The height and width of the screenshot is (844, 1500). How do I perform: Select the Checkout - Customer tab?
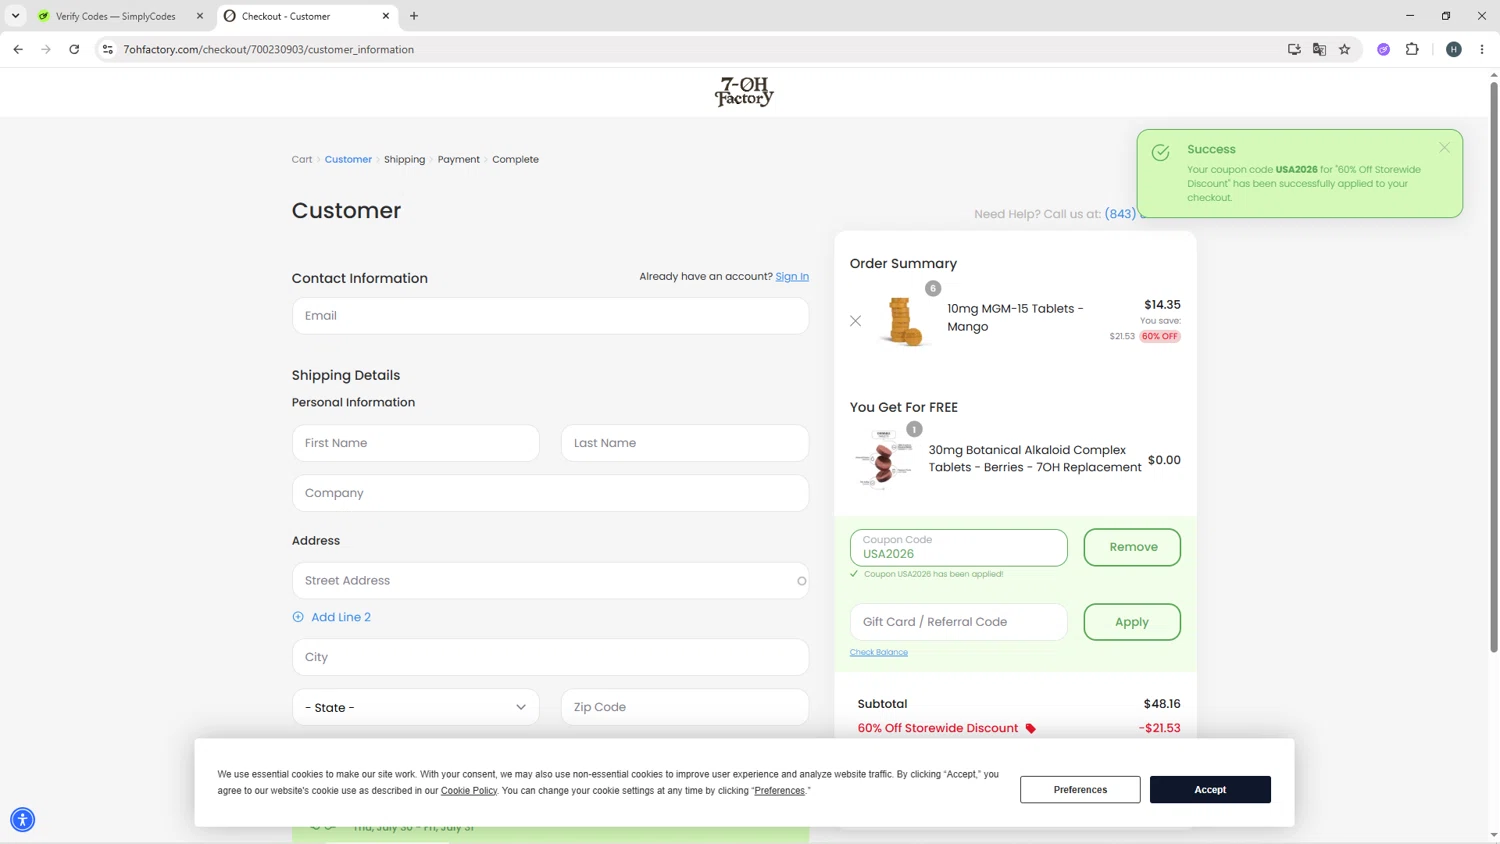tap(306, 16)
